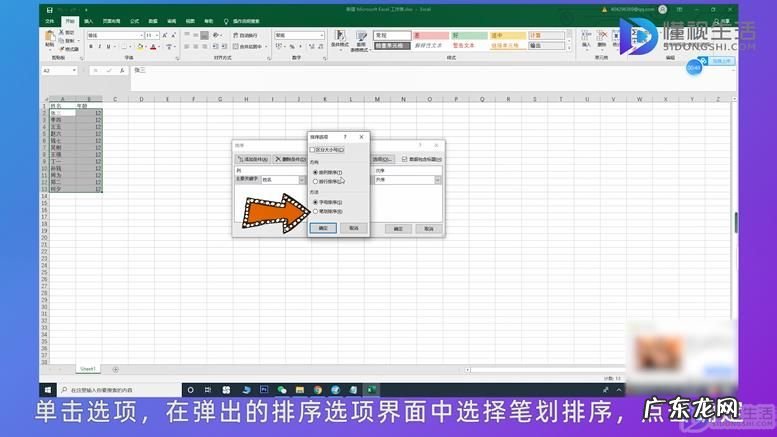Click Excel icon in the taskbar

pyautogui.click(x=371, y=390)
